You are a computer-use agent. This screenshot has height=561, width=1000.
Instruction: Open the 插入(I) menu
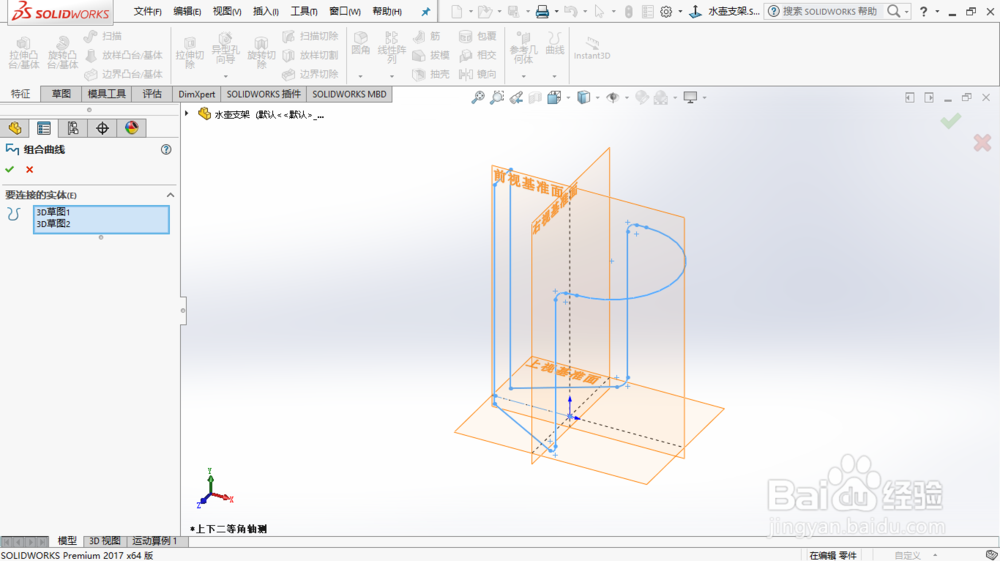(x=265, y=11)
